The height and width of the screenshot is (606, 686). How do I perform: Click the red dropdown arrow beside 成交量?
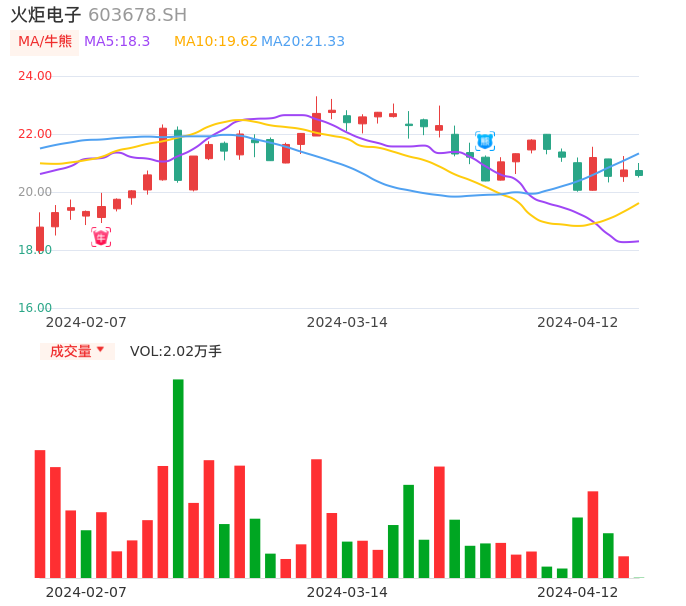[x=100, y=350]
